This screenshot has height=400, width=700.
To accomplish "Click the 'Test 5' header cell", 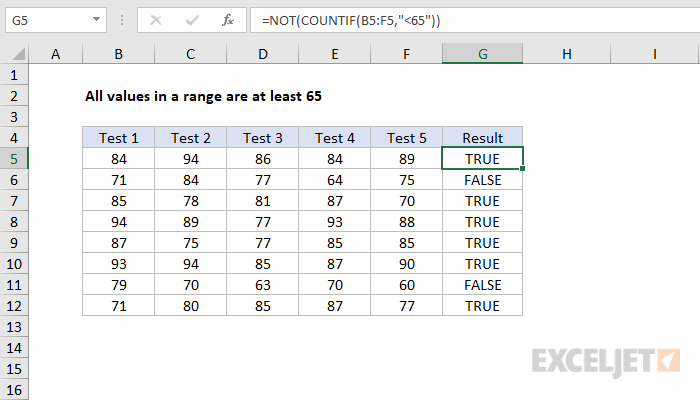I will [406, 138].
